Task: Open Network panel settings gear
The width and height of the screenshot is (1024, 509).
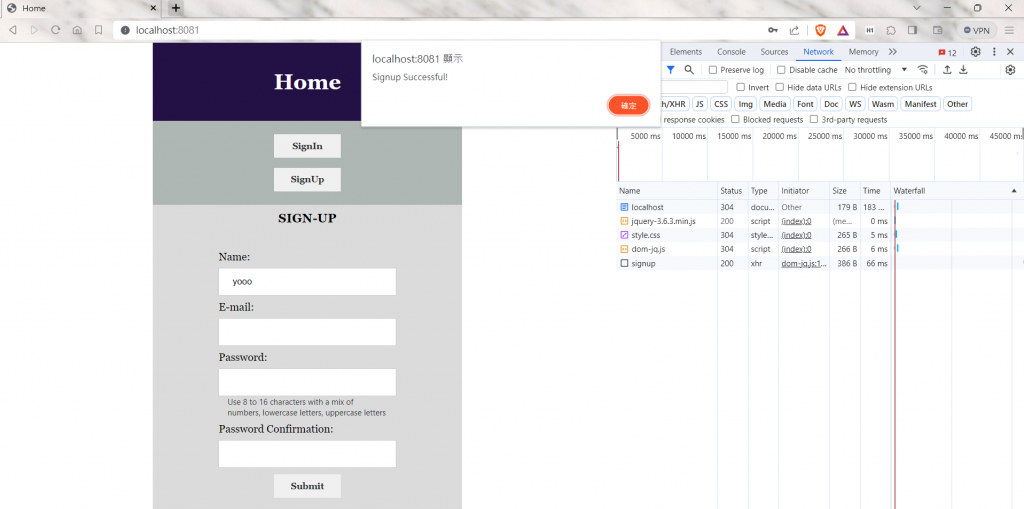Action: 1010,69
